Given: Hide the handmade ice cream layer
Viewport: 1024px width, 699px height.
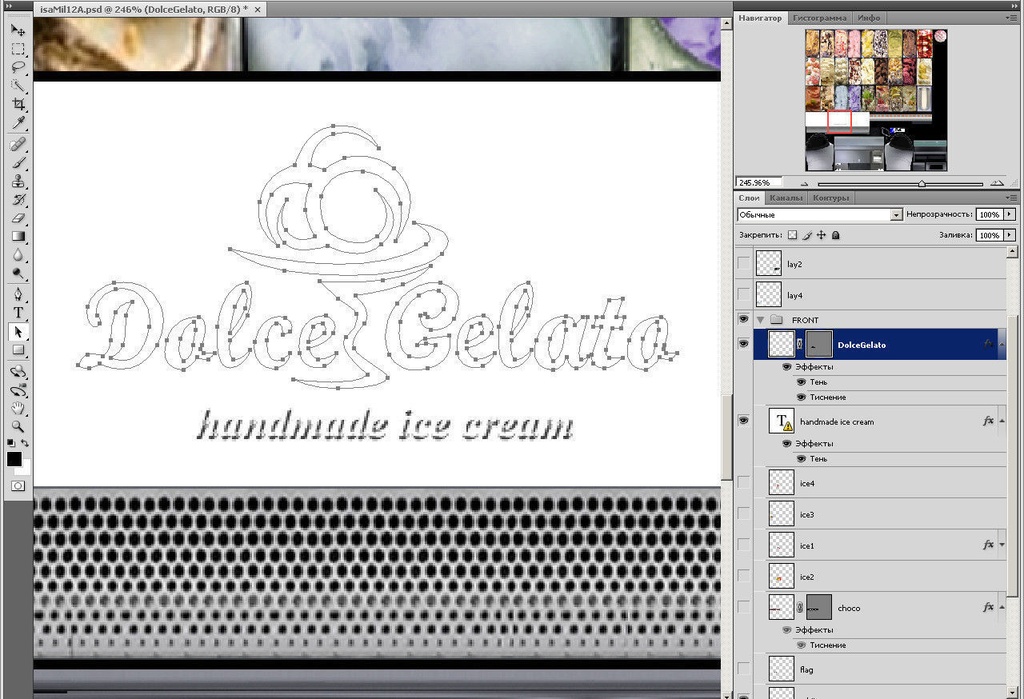Looking at the screenshot, I should click(x=743, y=421).
